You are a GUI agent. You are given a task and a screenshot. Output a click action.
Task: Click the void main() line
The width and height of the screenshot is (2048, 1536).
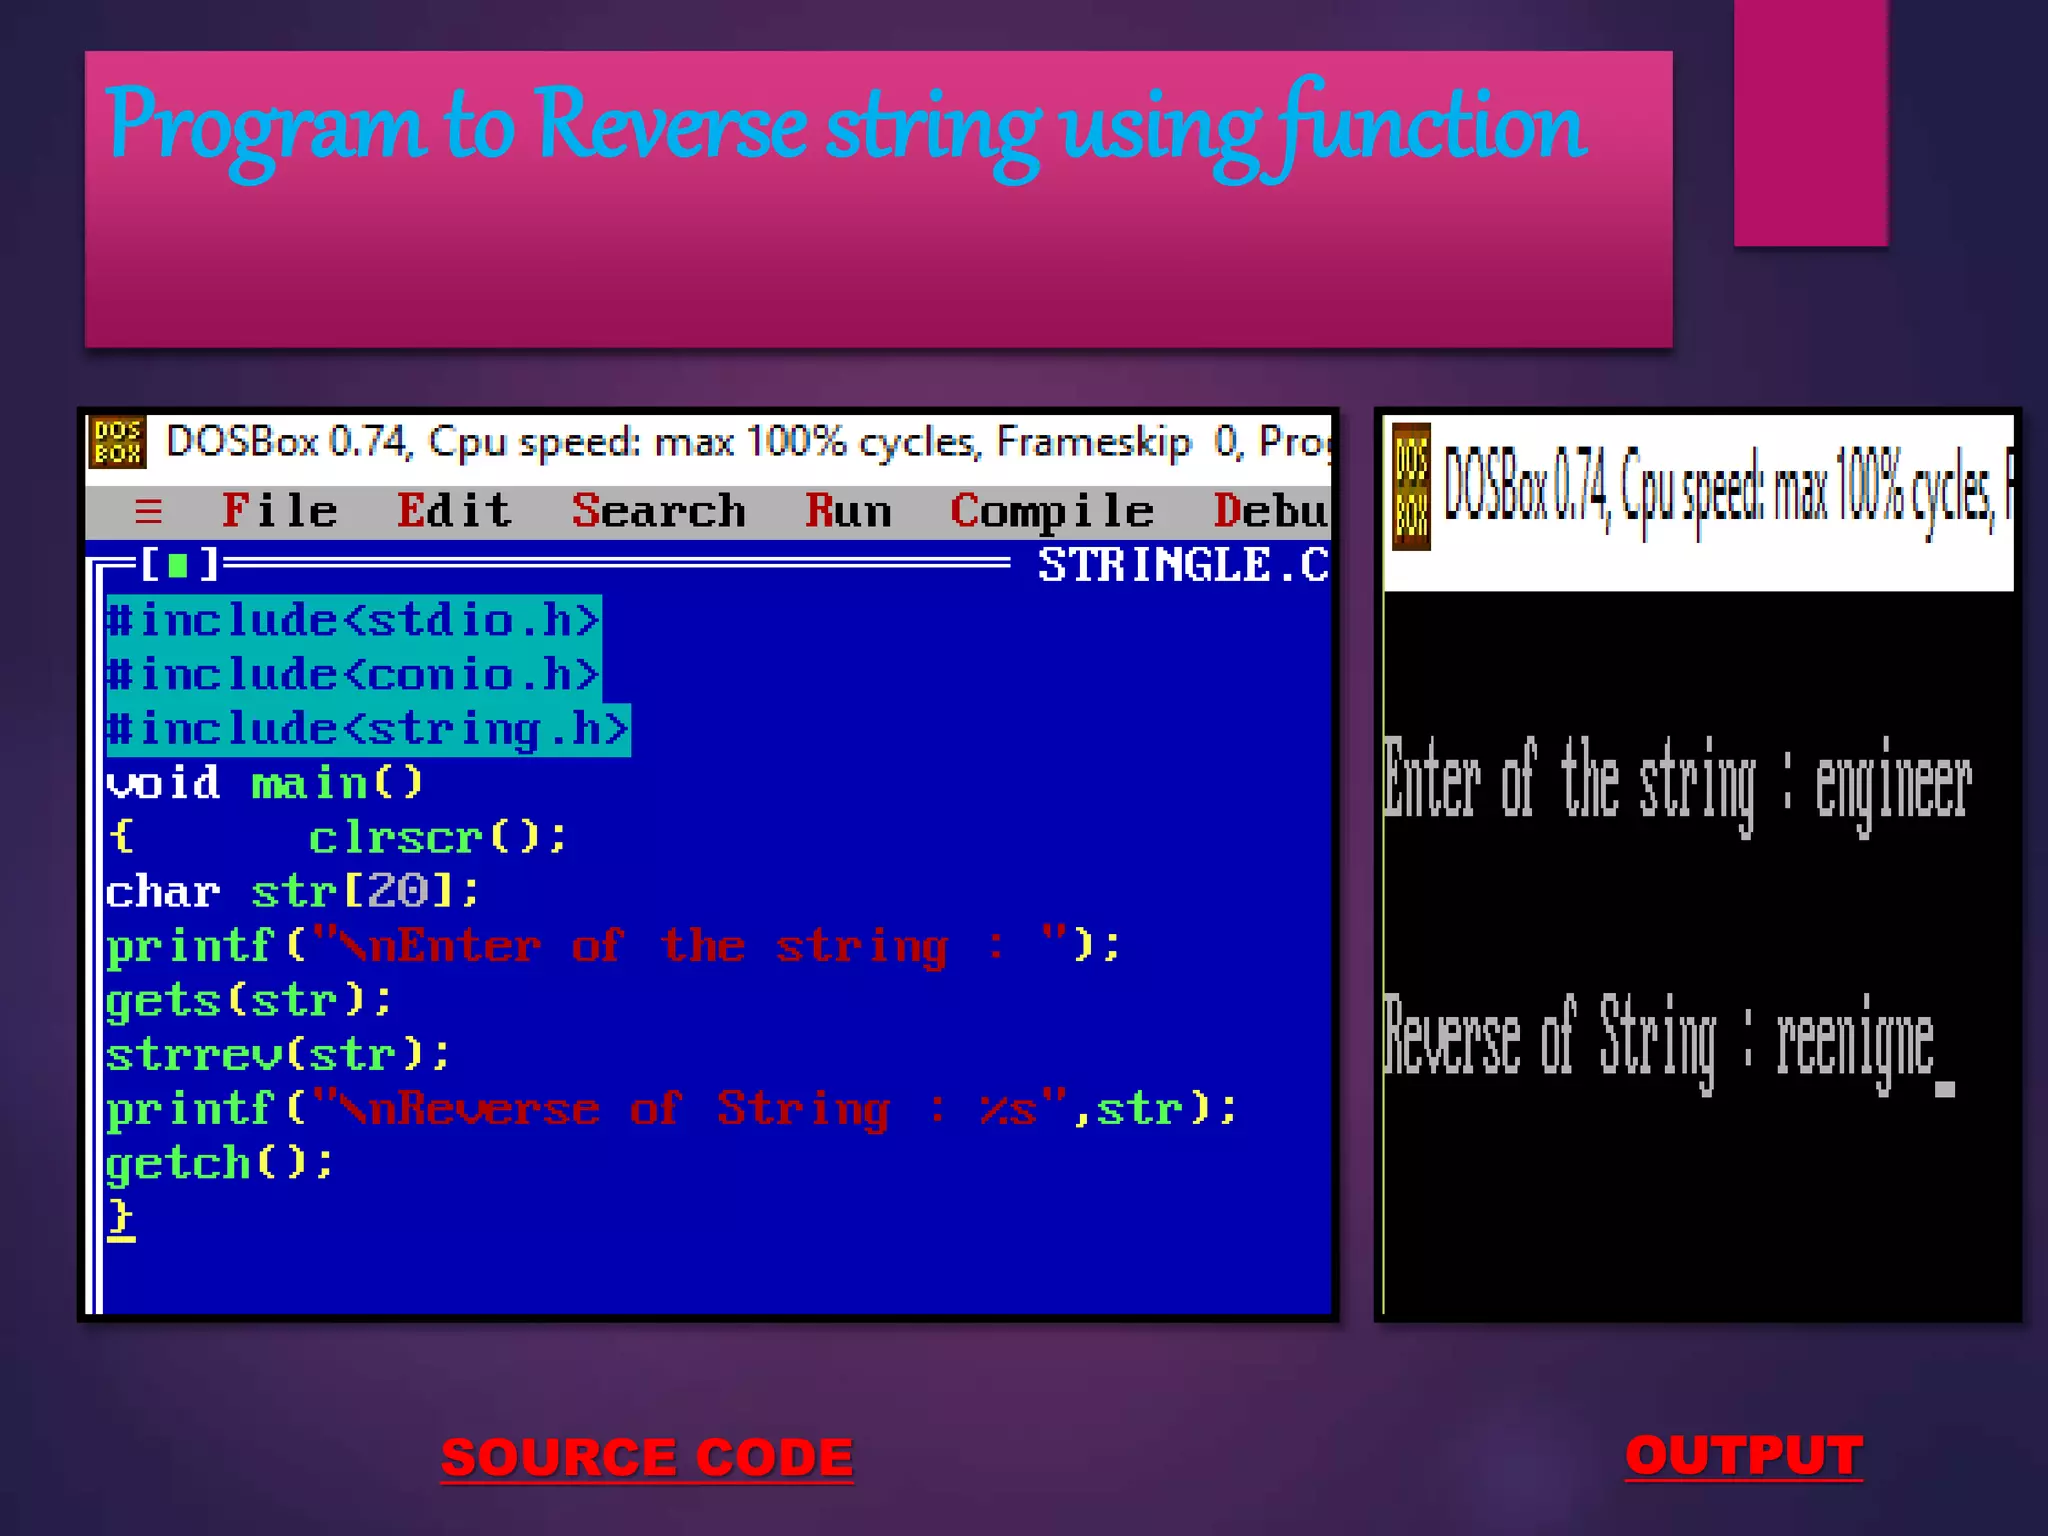coord(265,783)
